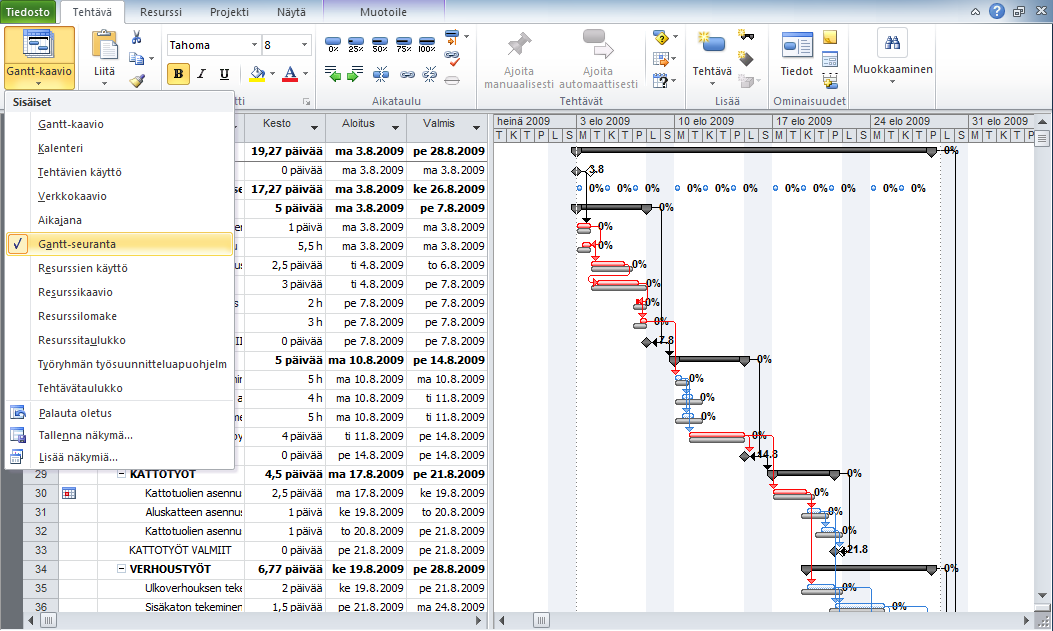Select the row 30 header cell

41,493
